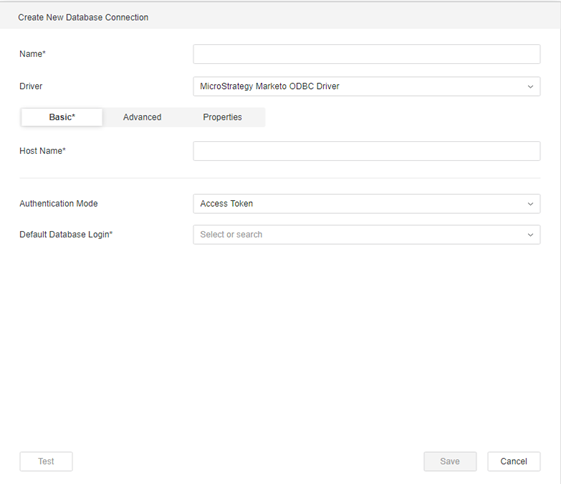The width and height of the screenshot is (561, 484).
Task: Click the Test button
Action: pos(46,461)
